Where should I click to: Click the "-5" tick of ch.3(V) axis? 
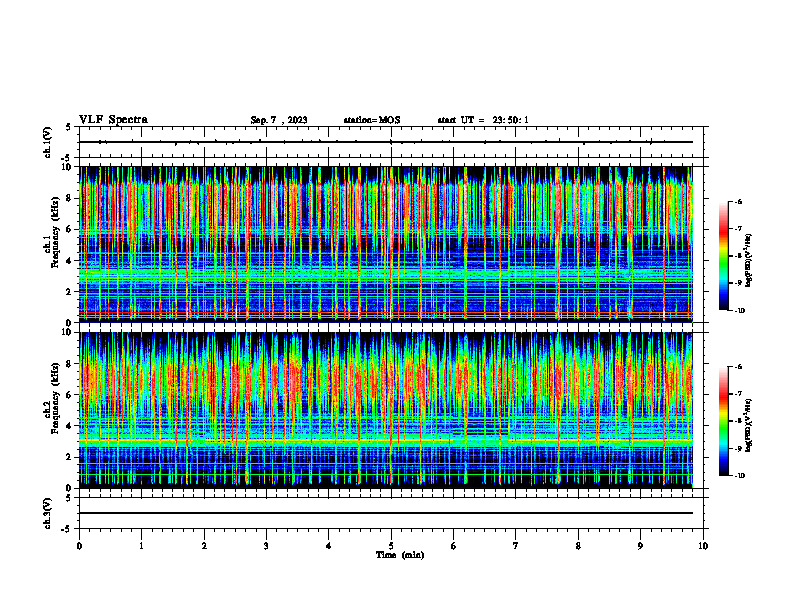67,529
